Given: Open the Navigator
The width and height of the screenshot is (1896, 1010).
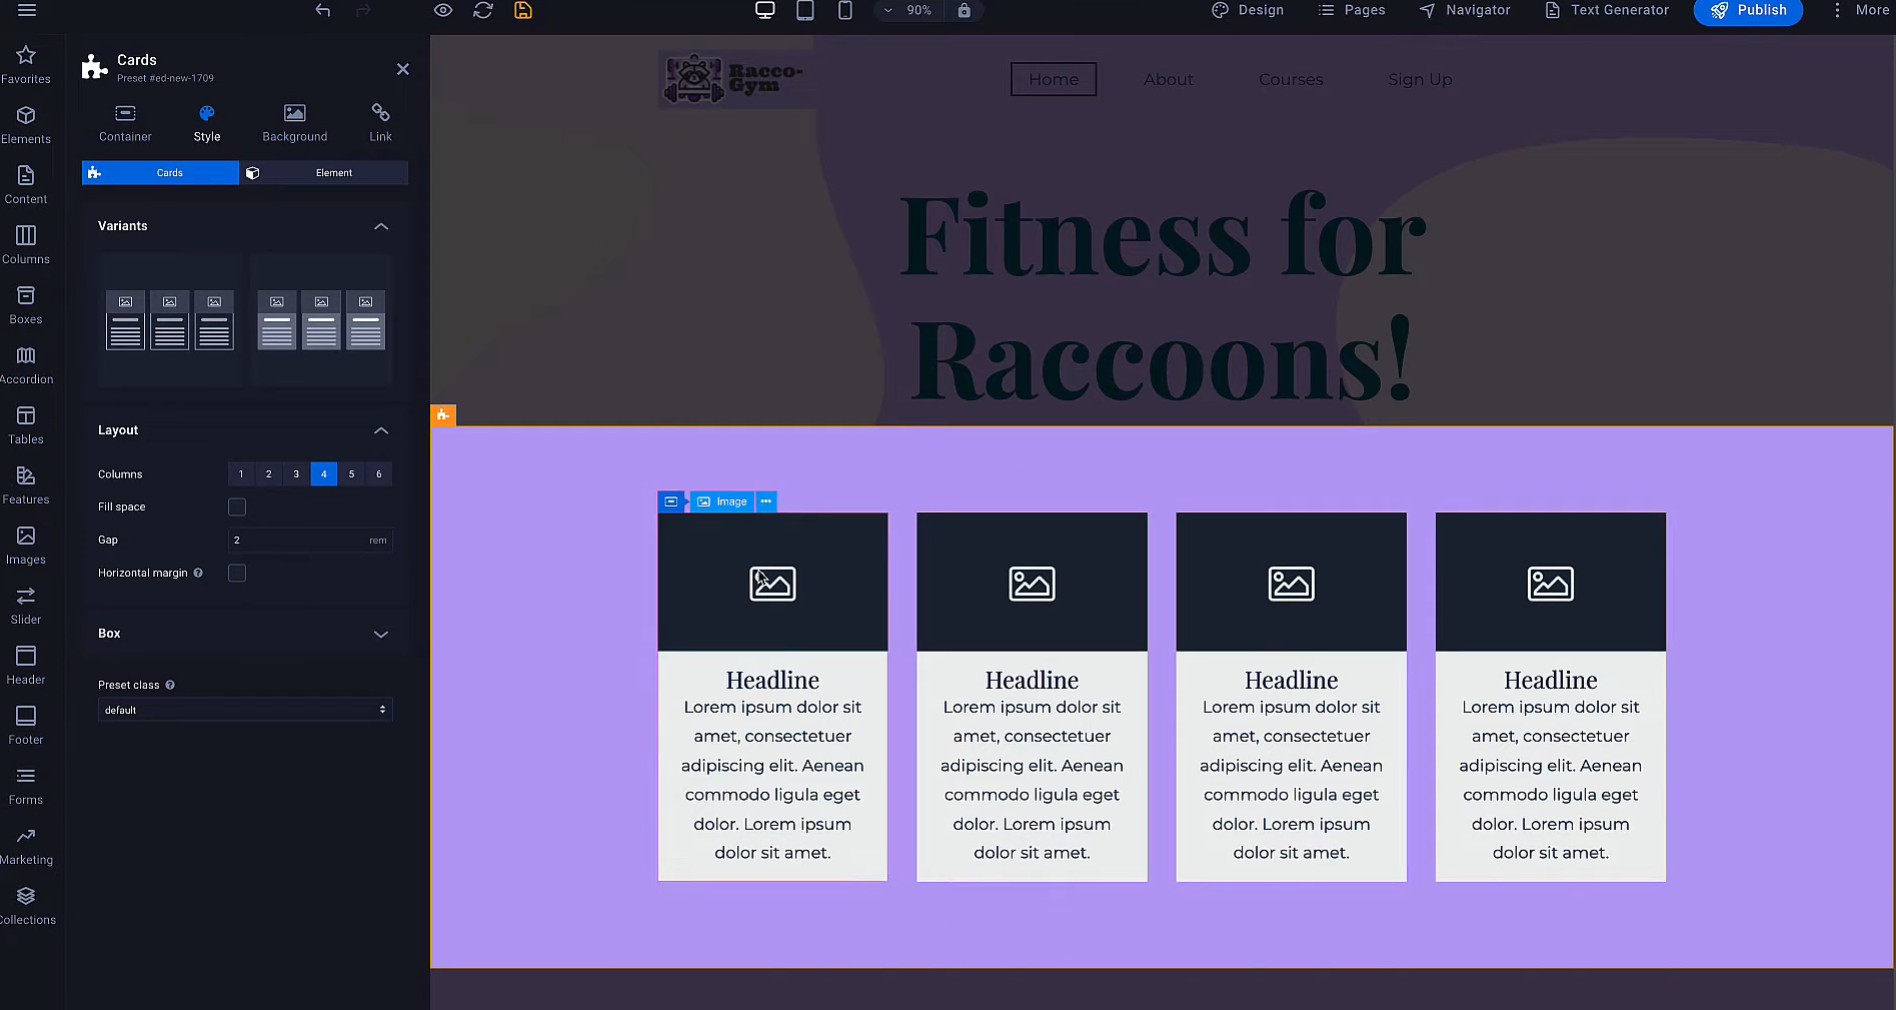Looking at the screenshot, I should (1465, 10).
